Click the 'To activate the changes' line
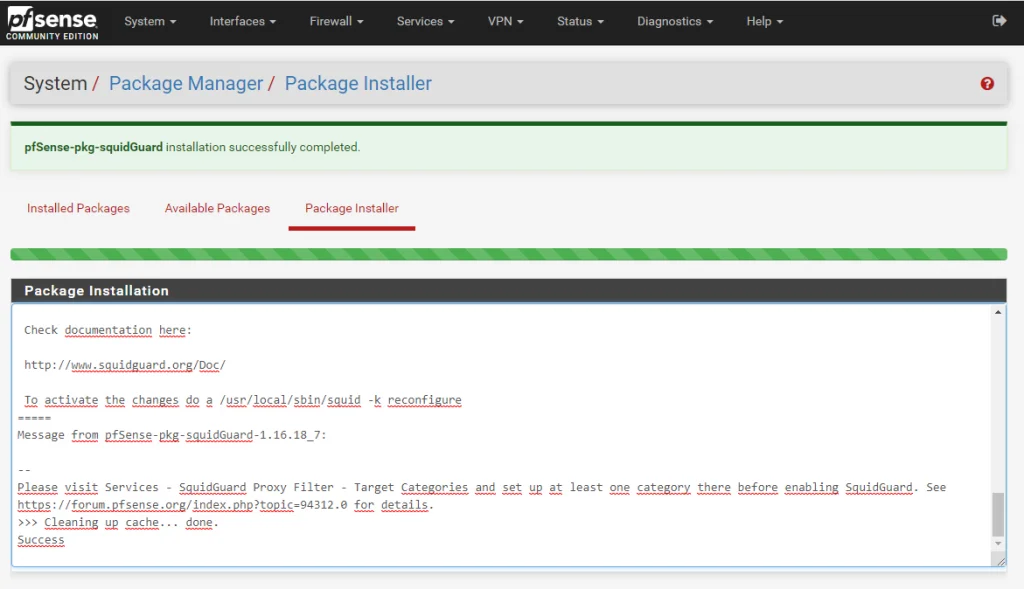Screen dimensions: 1024x589 point(242,400)
